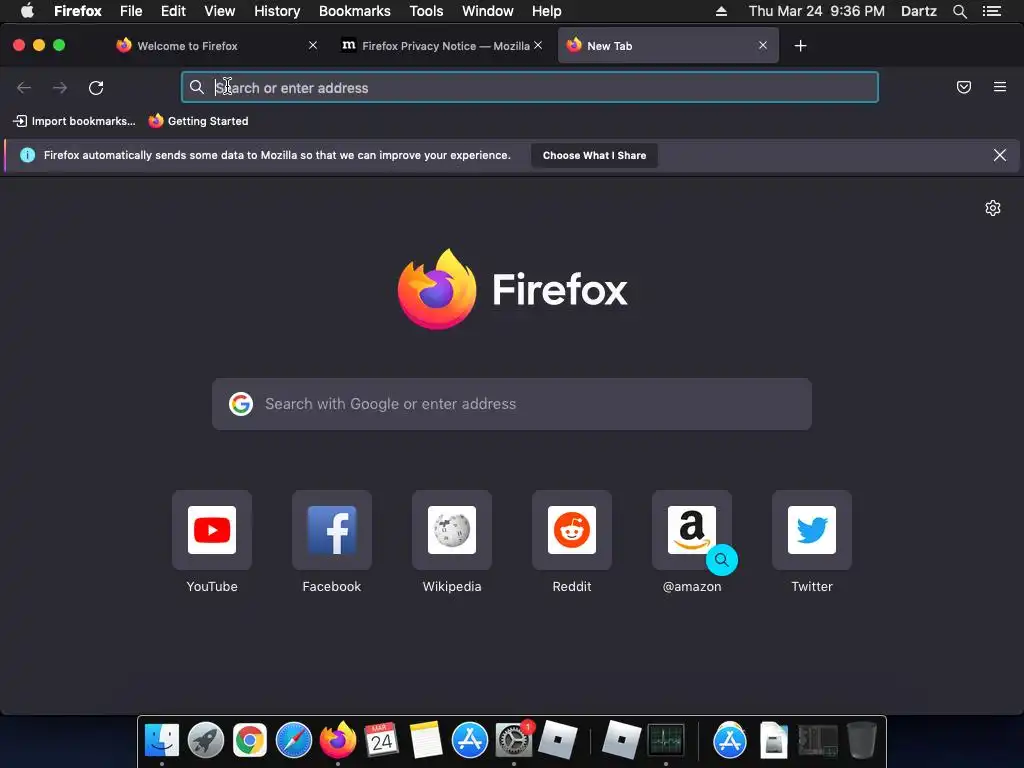Open Notes from the Dock
Viewport: 1024px width, 768px height.
[426, 741]
